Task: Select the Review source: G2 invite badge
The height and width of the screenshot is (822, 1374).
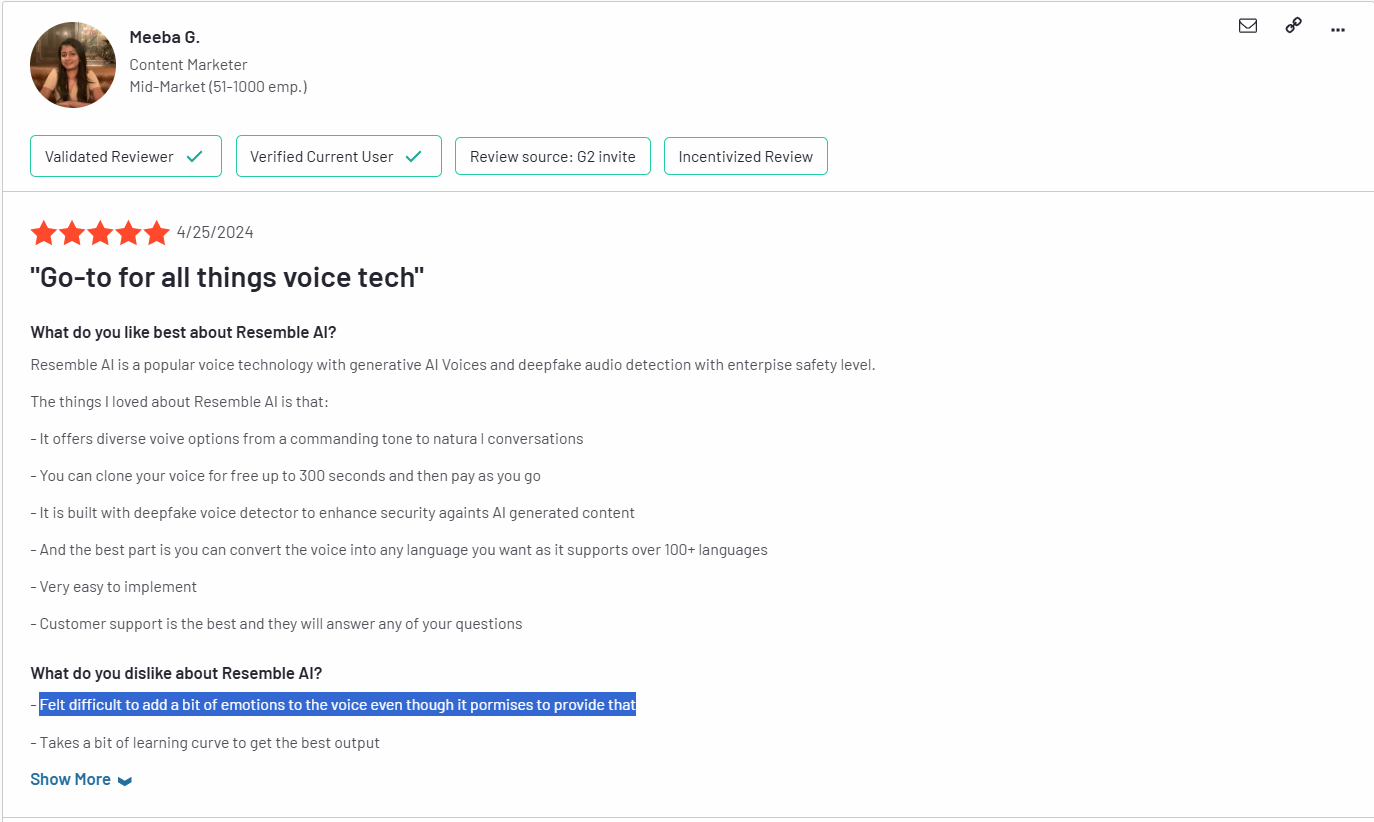Action: point(552,156)
